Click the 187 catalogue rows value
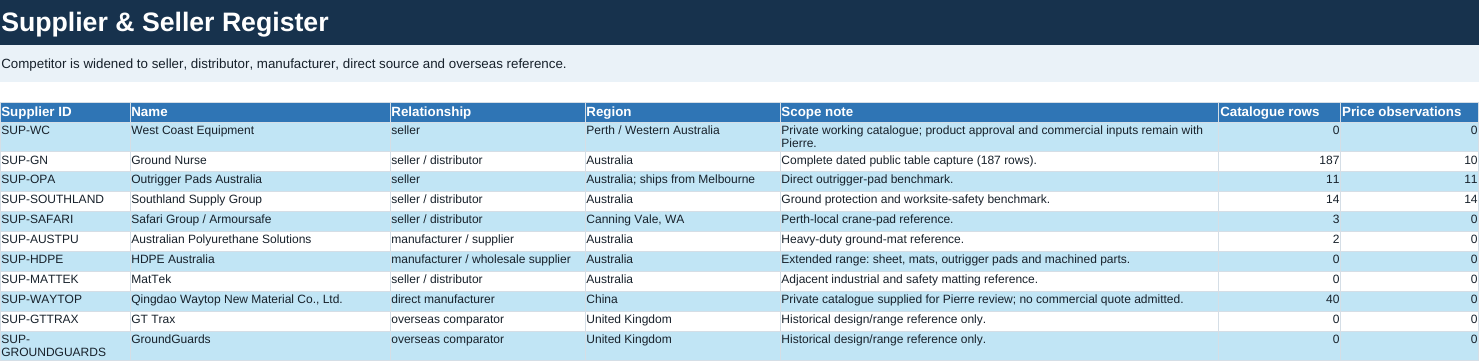 tap(1279, 161)
